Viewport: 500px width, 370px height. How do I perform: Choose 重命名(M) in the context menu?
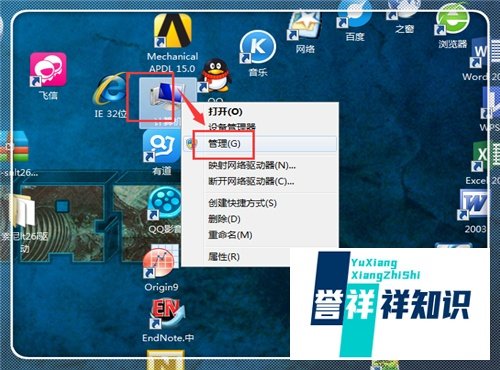[x=230, y=235]
